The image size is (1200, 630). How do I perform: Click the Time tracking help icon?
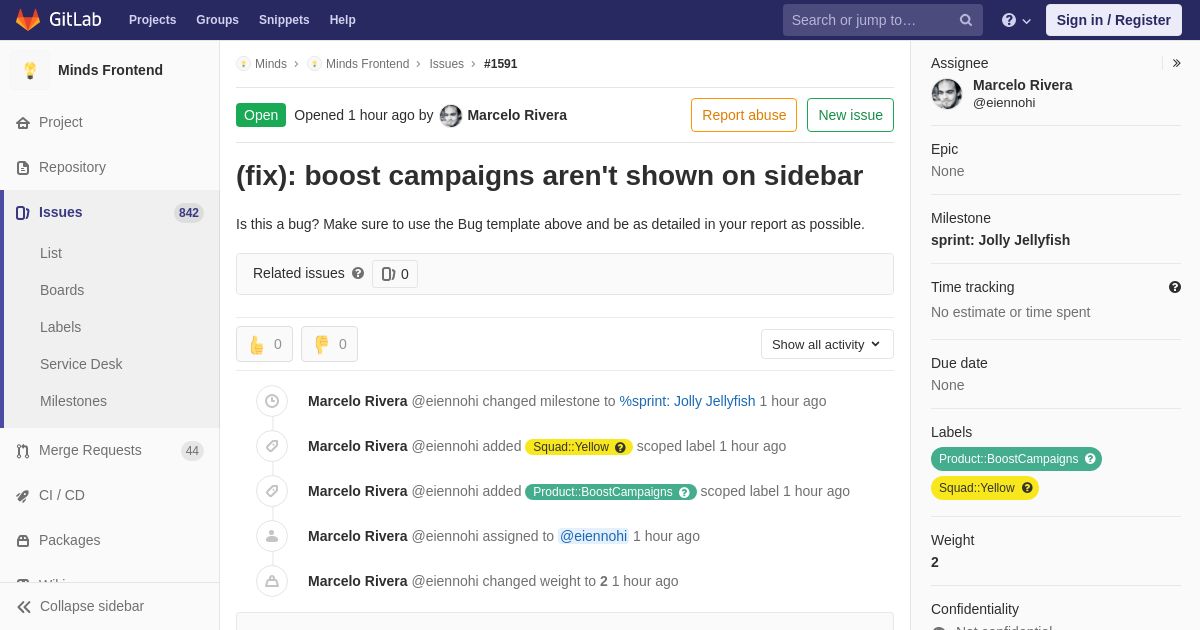click(1175, 287)
